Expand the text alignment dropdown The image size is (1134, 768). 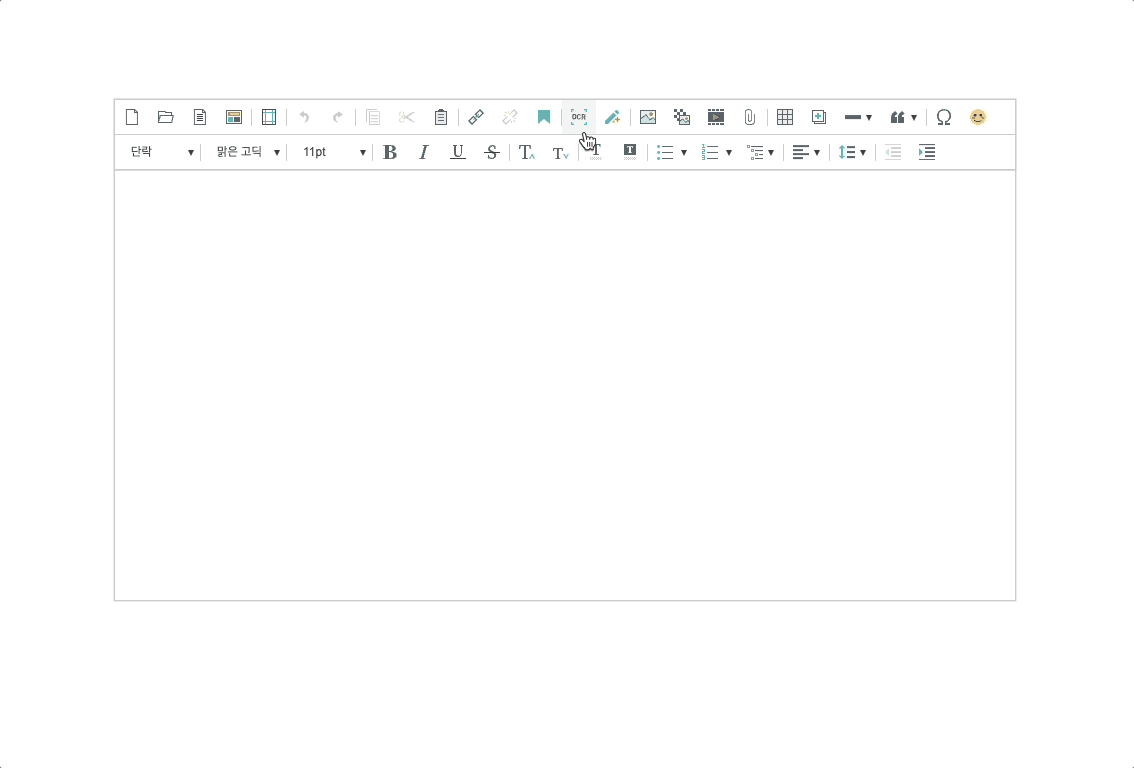coord(806,152)
